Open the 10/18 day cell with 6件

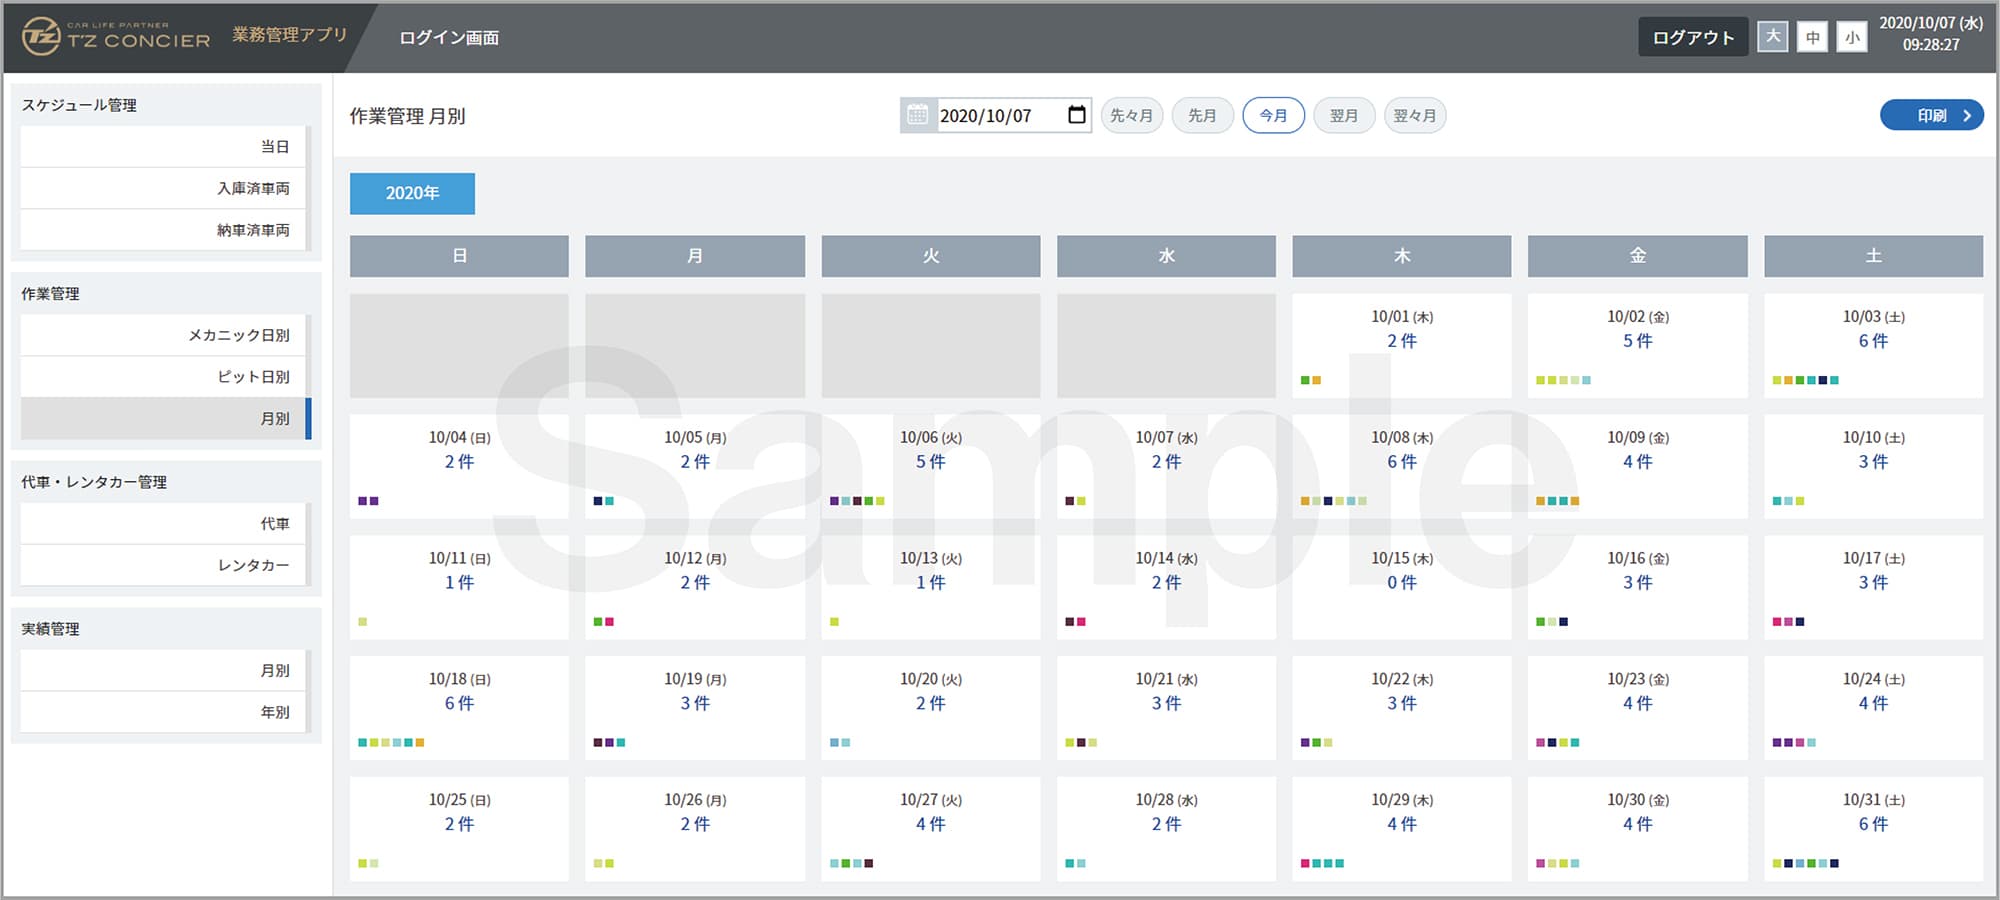coord(459,706)
